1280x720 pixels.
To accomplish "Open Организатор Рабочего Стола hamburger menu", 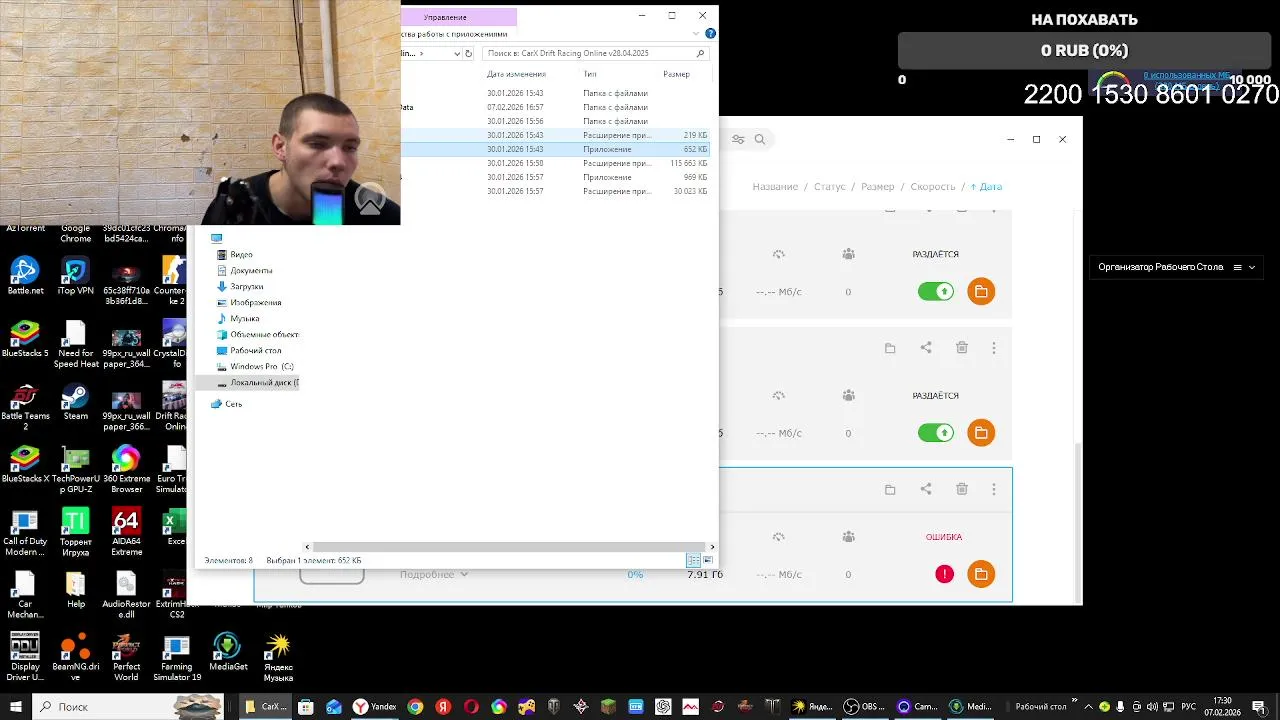I will click(x=1237, y=267).
